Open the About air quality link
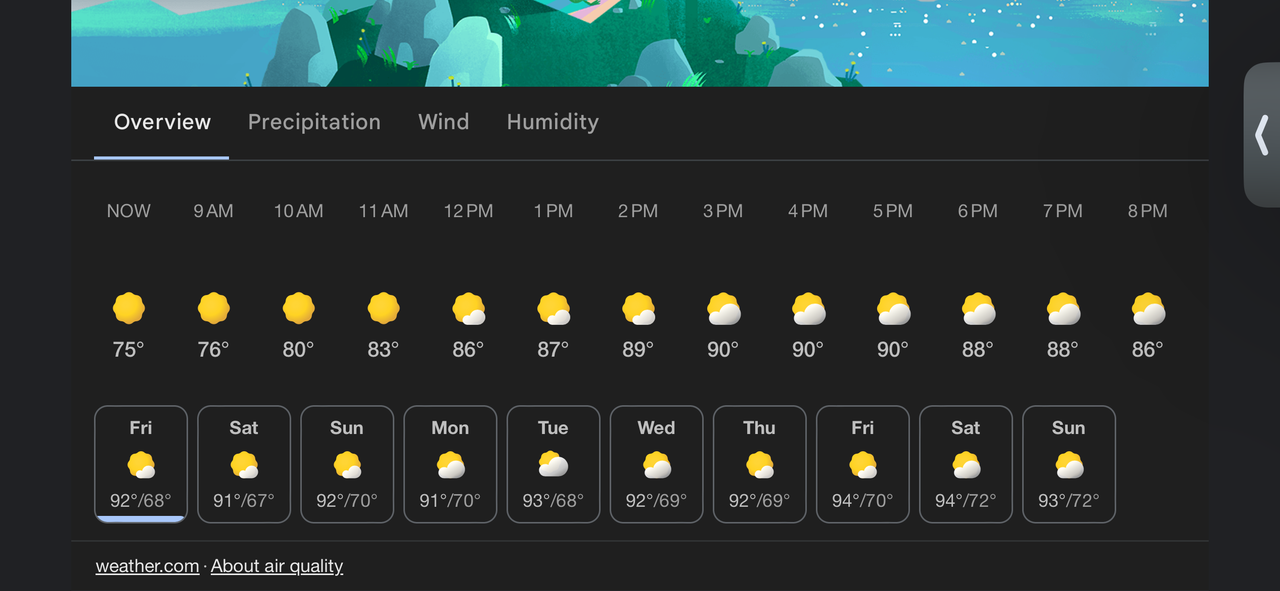Screen dimensions: 1280x591 click(x=277, y=566)
